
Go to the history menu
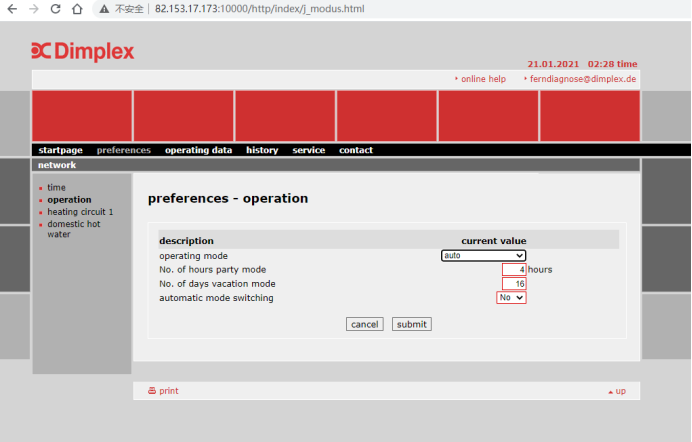coord(262,150)
